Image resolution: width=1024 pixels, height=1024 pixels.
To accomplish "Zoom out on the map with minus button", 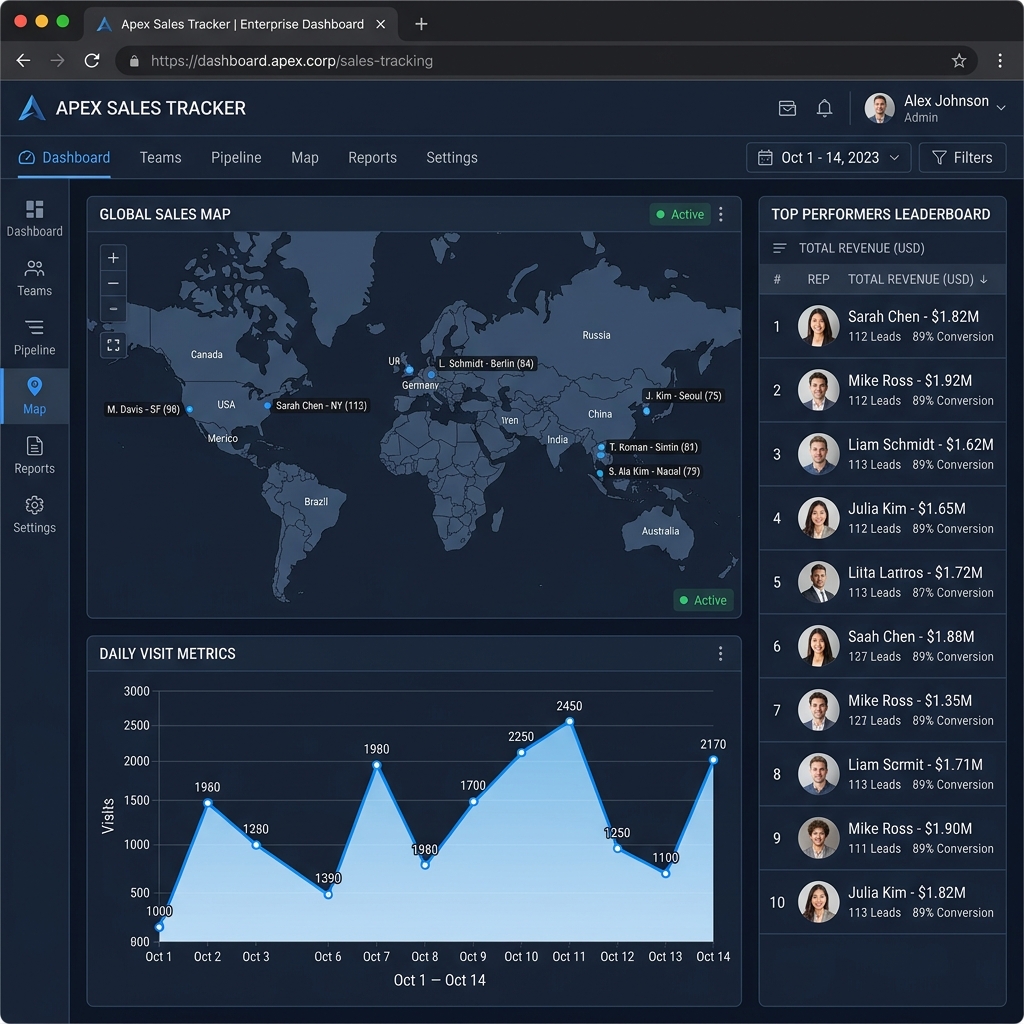I will [113, 283].
